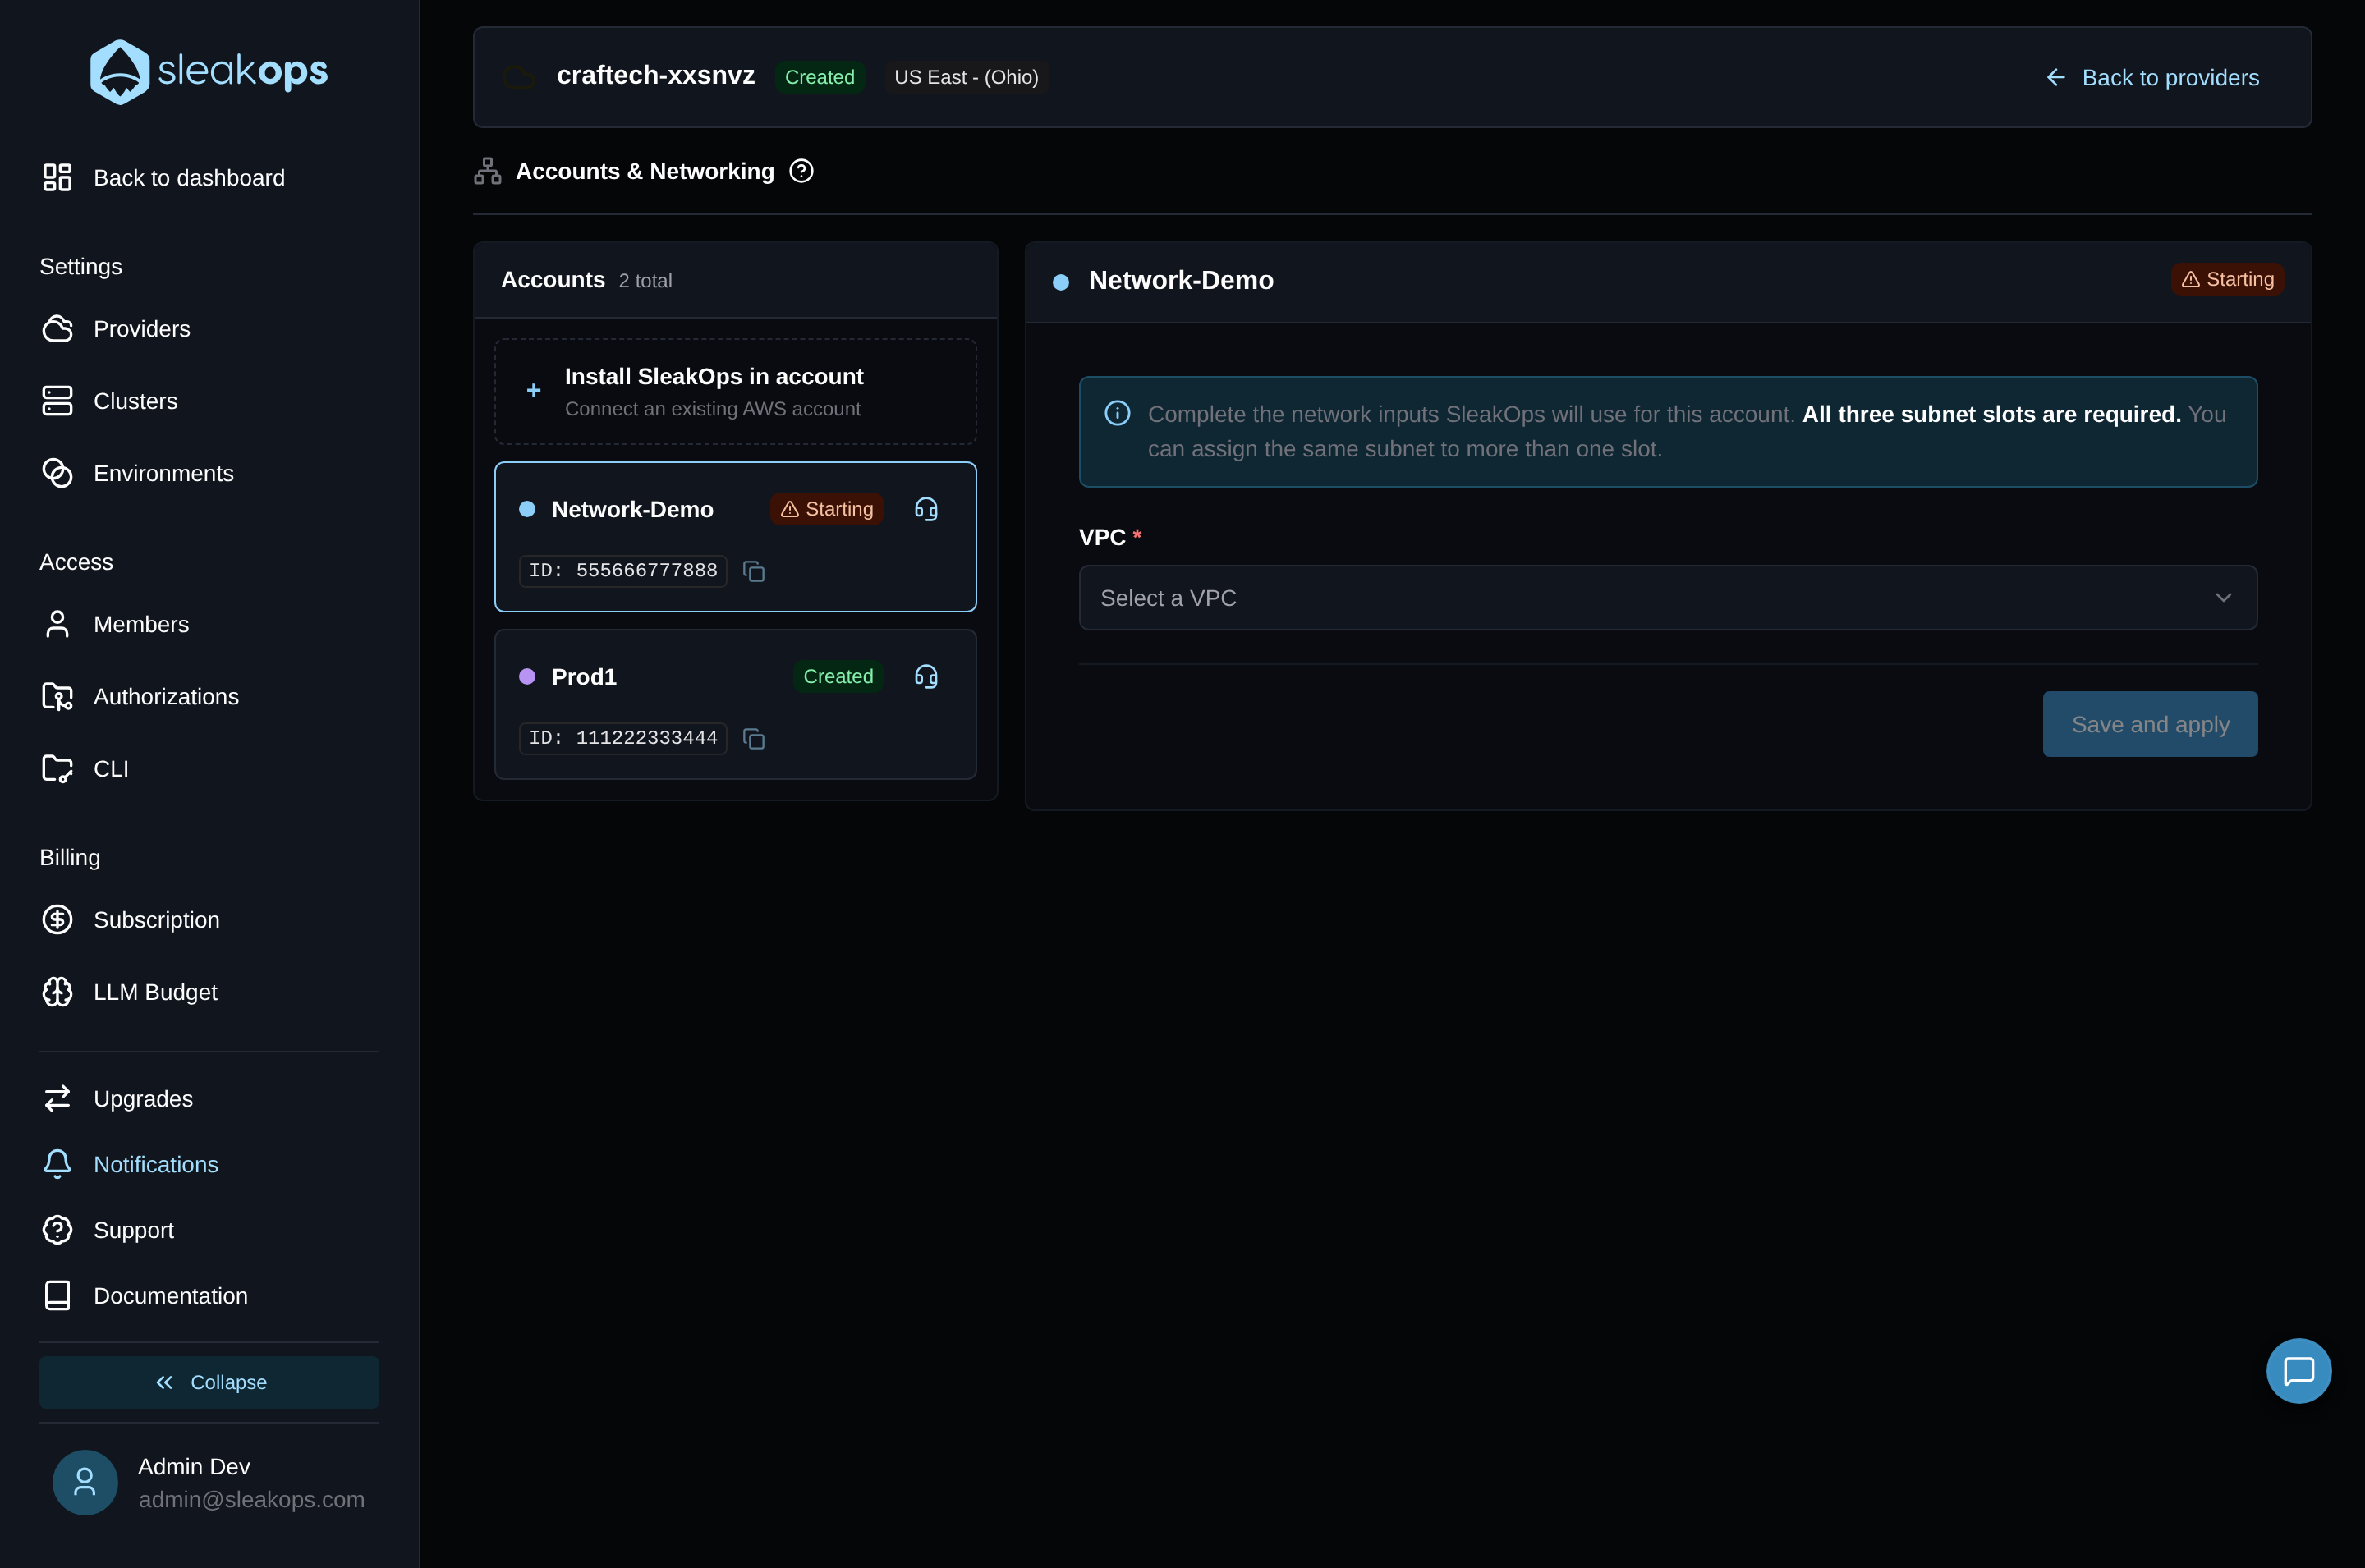This screenshot has width=2365, height=1568.
Task: Click the Members person icon
Action: pos(57,624)
